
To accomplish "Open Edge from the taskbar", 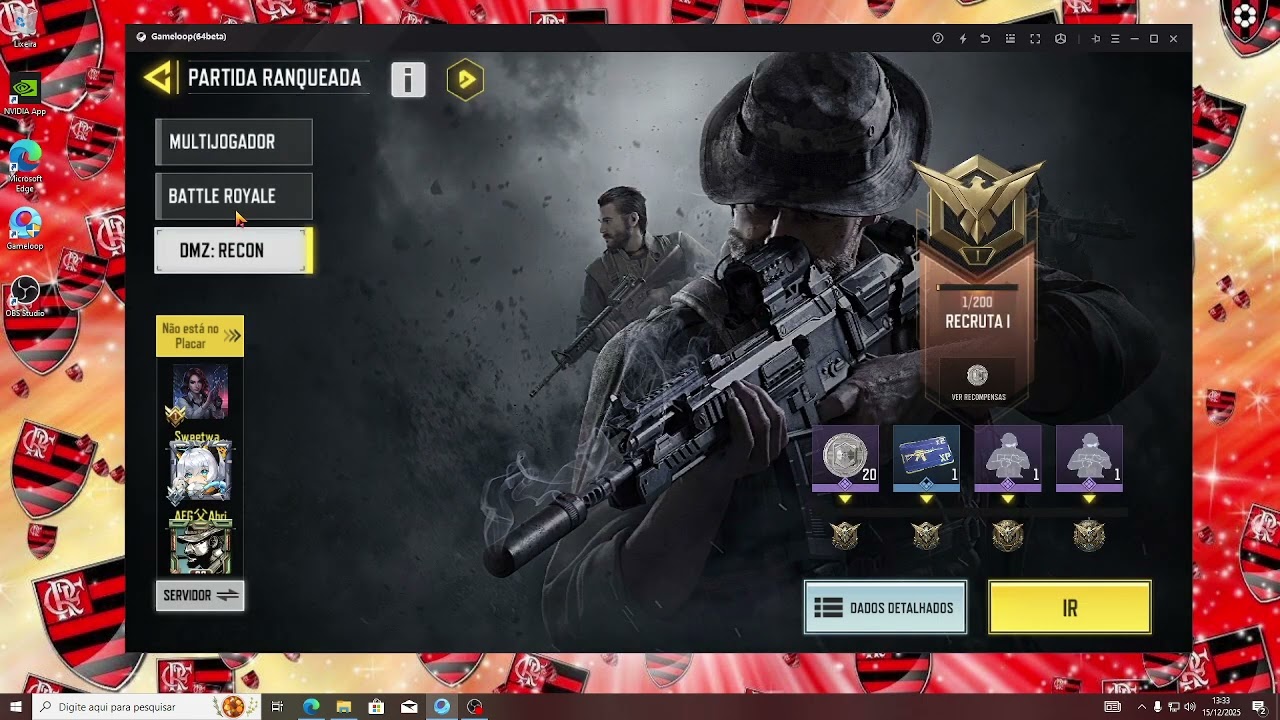I will pos(311,707).
